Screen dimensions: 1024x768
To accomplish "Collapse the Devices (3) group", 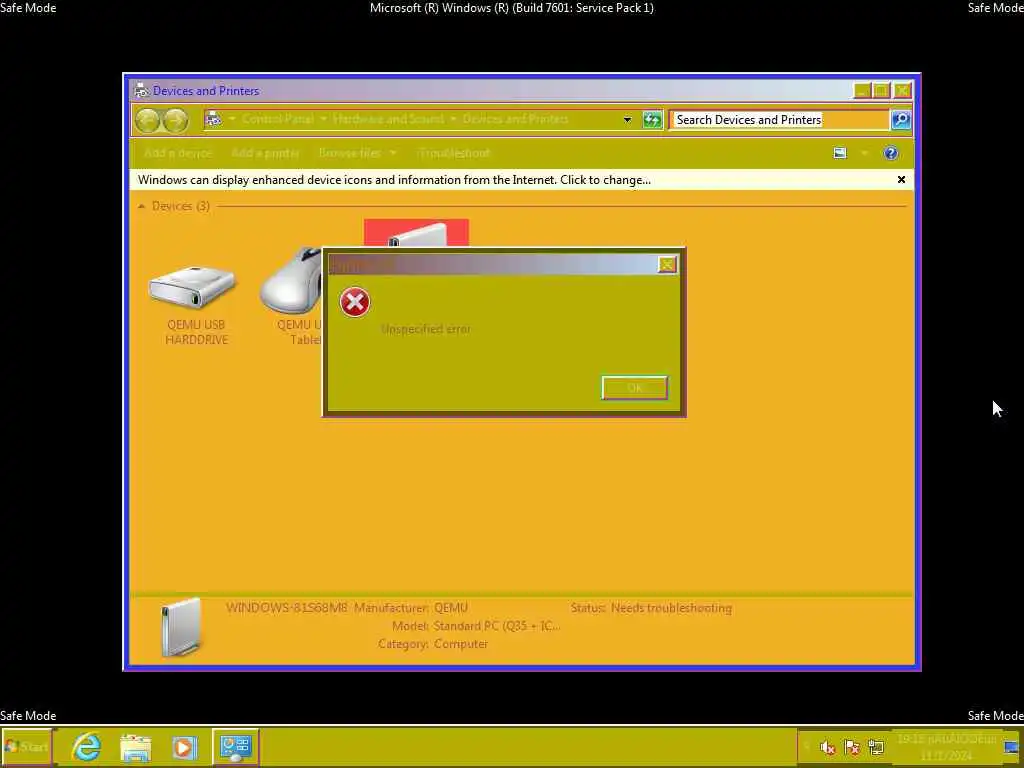I will point(142,206).
